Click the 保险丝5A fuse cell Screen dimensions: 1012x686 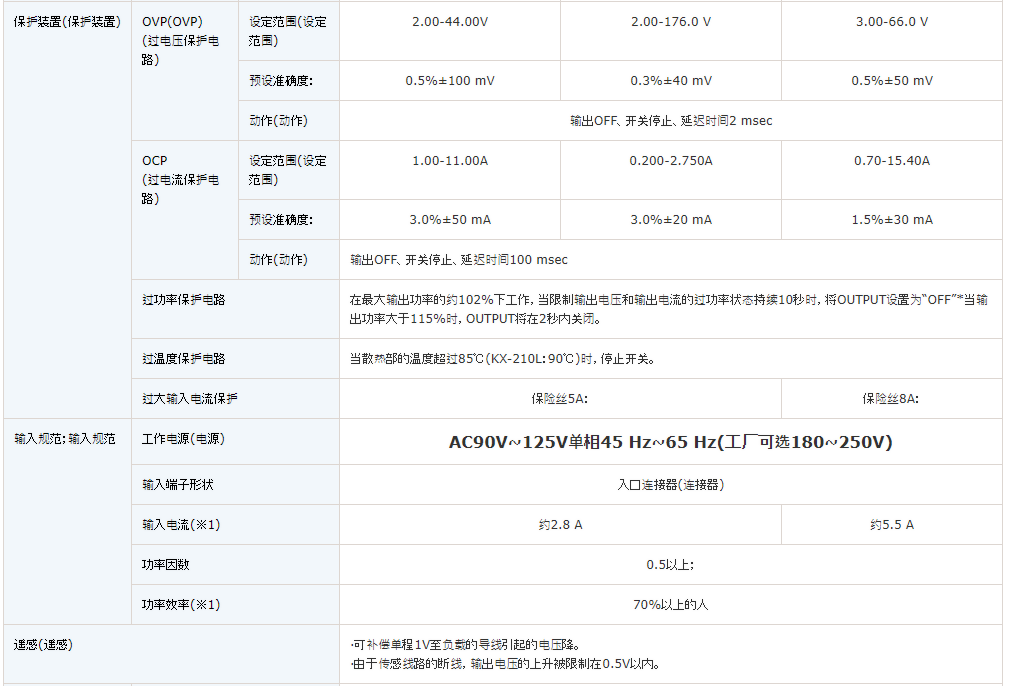point(559,398)
